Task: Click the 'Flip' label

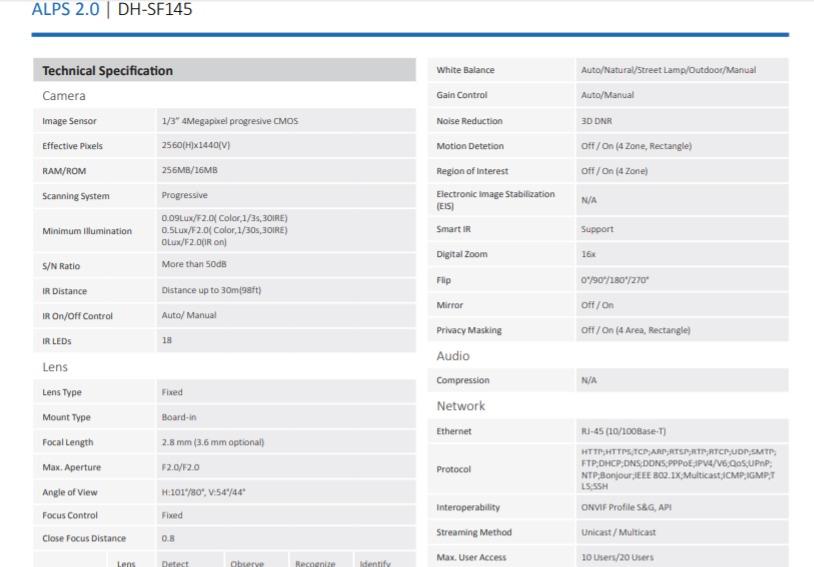Action: tap(444, 280)
